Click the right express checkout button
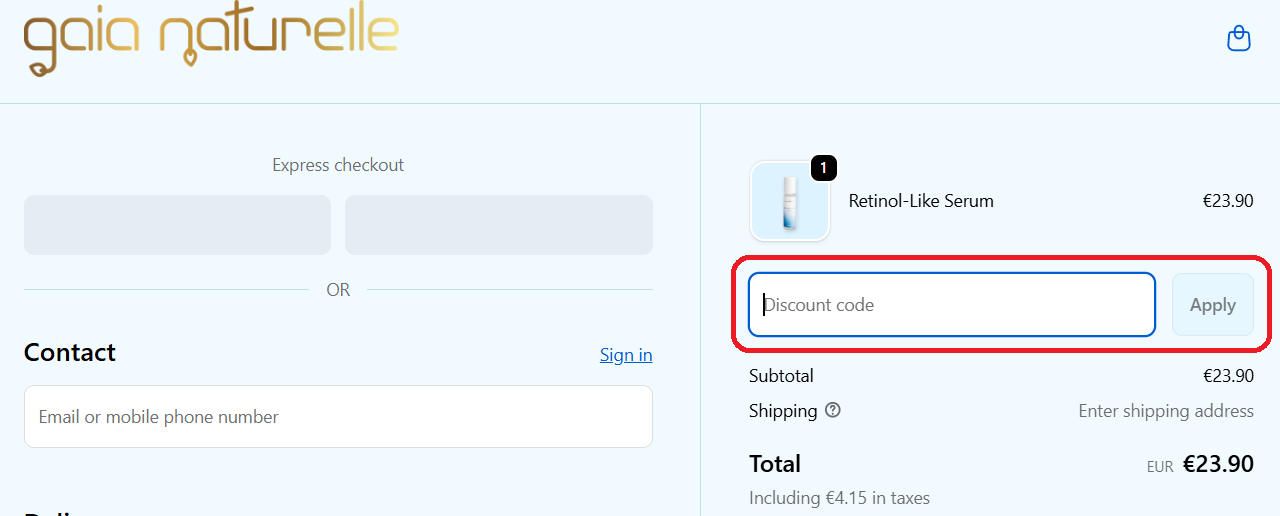The width and height of the screenshot is (1280, 516). tap(498, 225)
